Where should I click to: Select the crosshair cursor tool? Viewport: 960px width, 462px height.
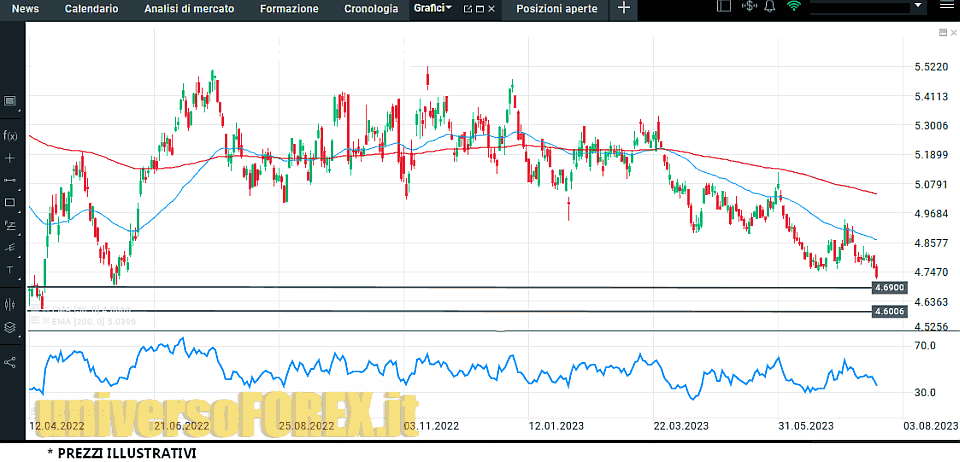click(10, 158)
